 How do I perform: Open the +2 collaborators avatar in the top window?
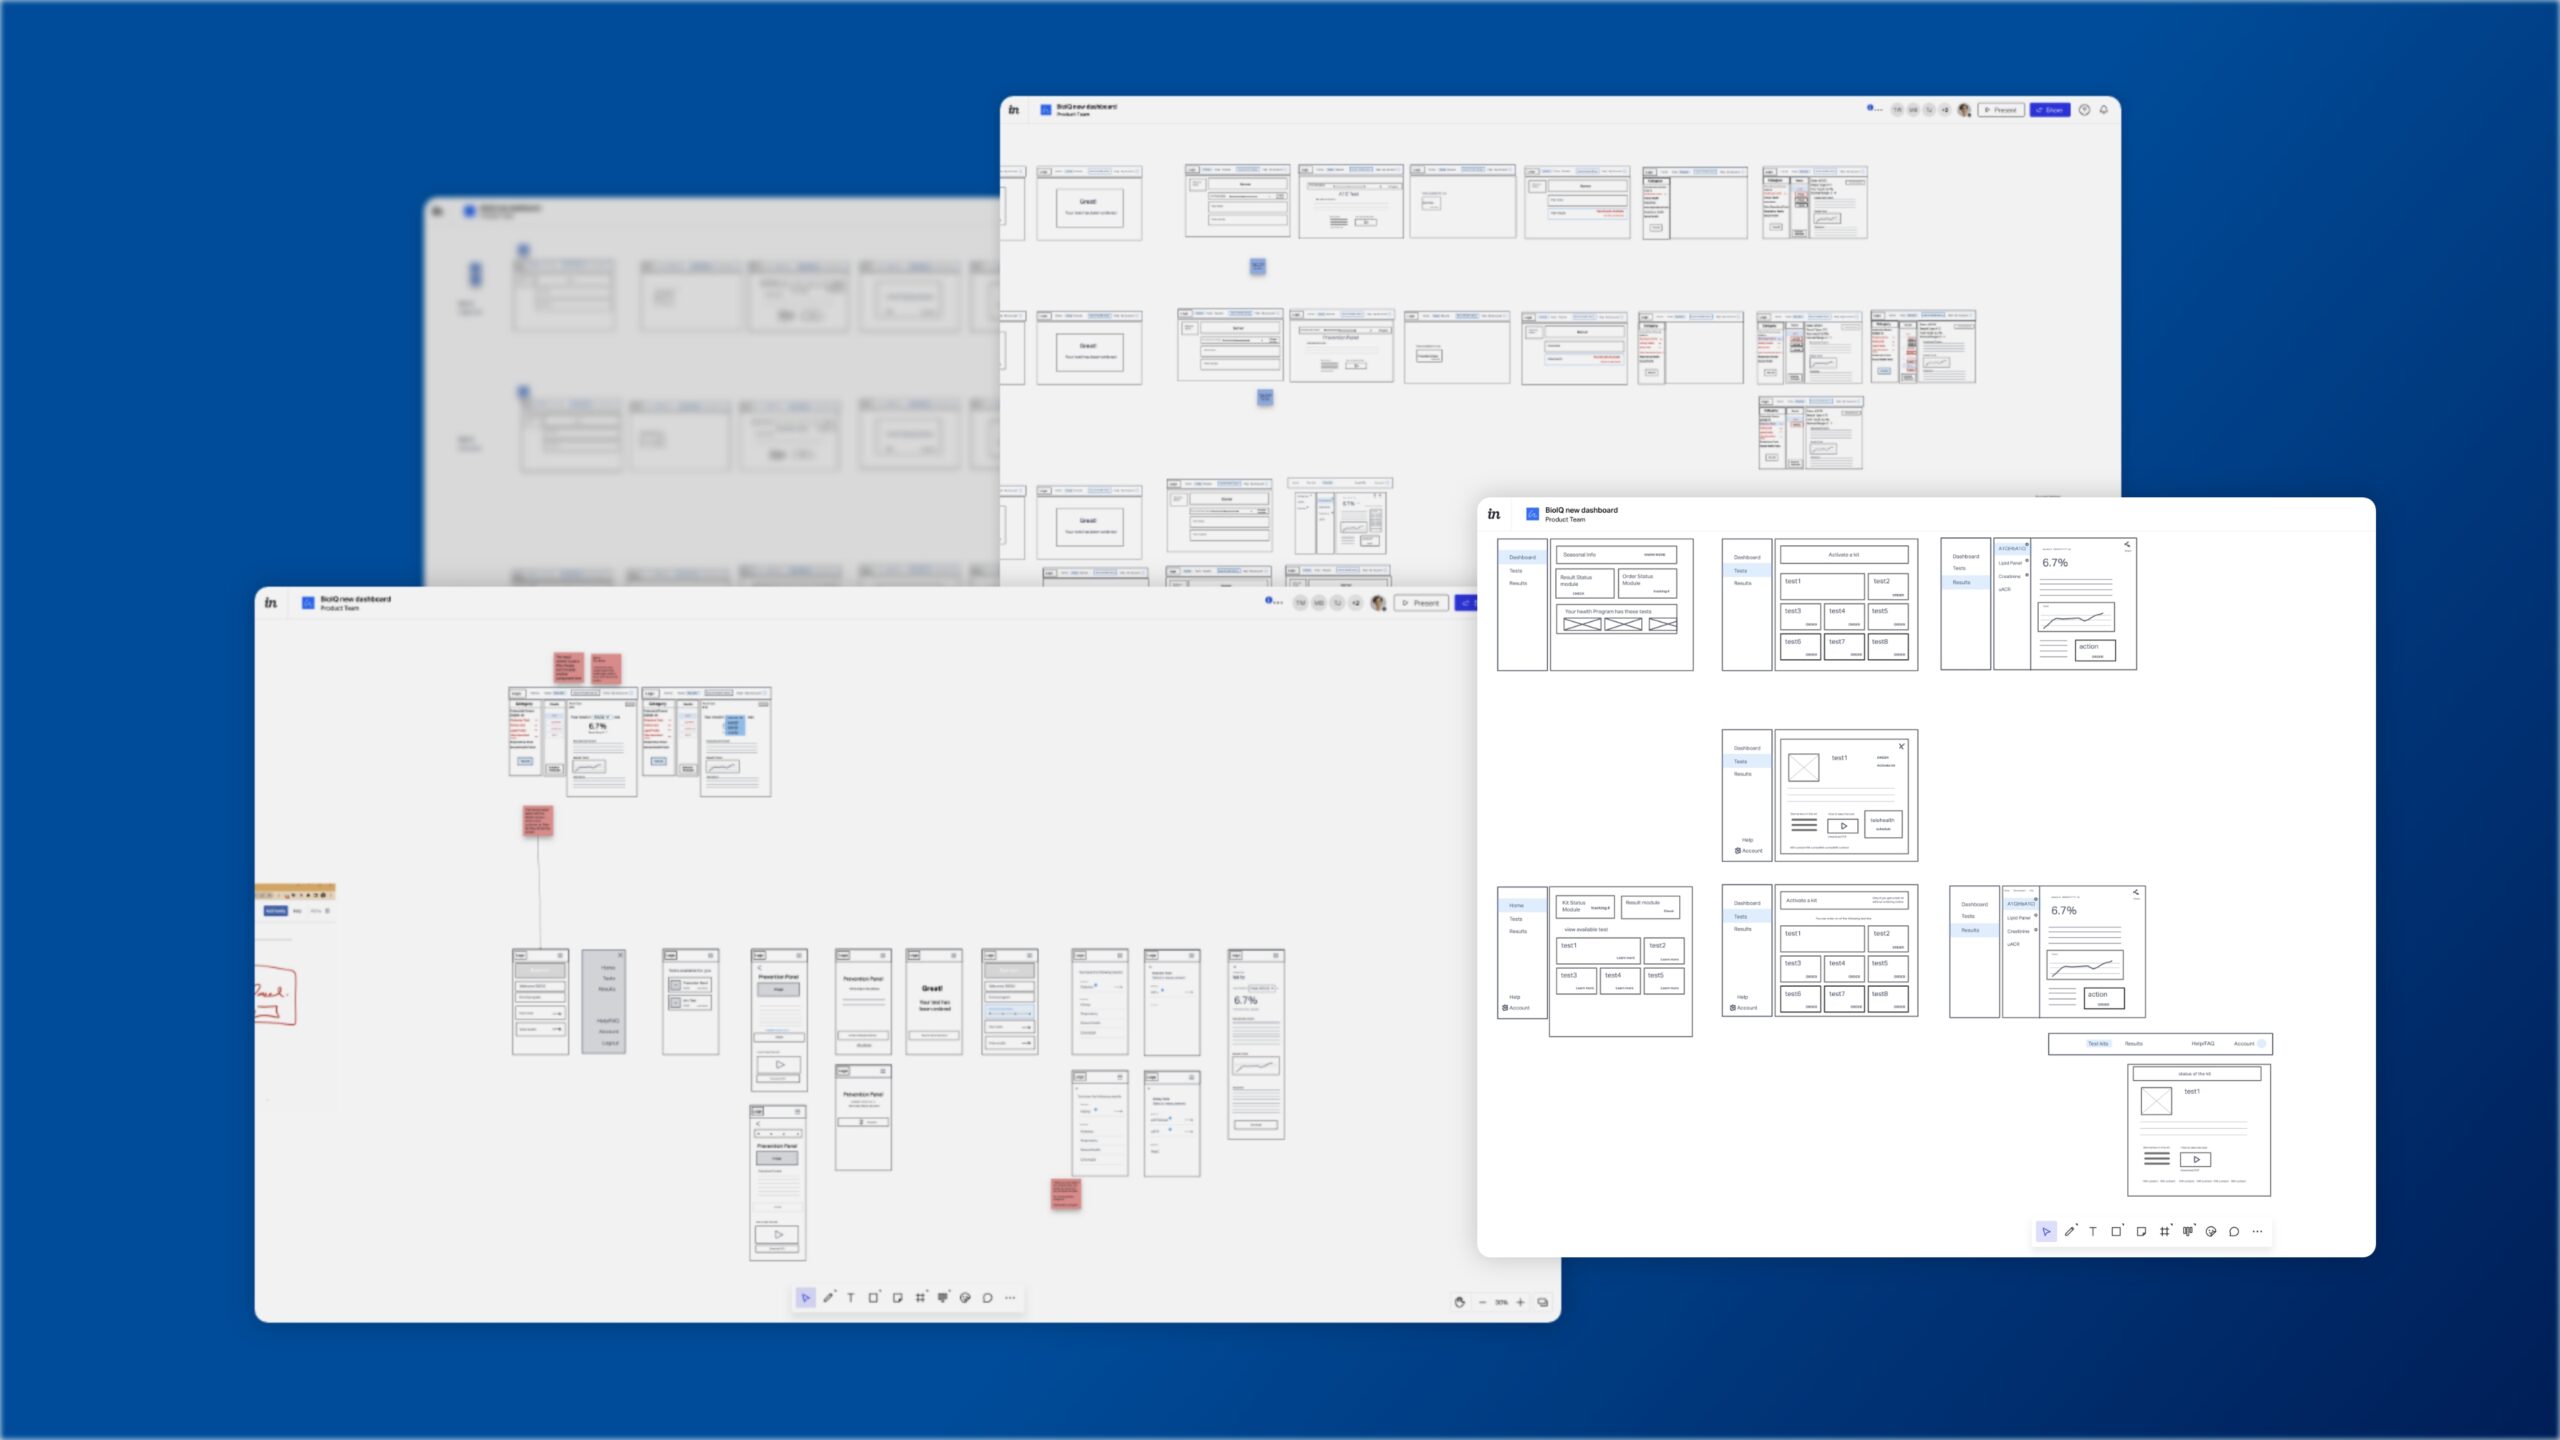pos(1945,110)
